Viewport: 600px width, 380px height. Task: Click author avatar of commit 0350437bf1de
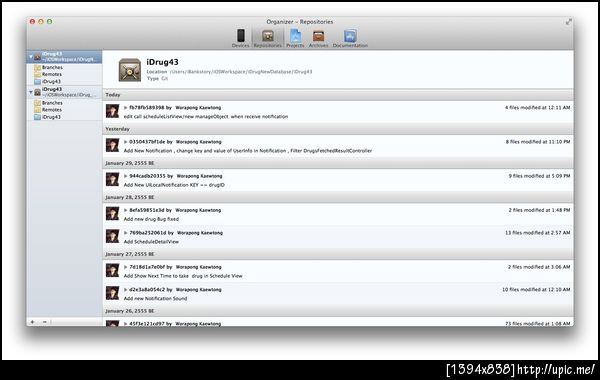pyautogui.click(x=112, y=145)
